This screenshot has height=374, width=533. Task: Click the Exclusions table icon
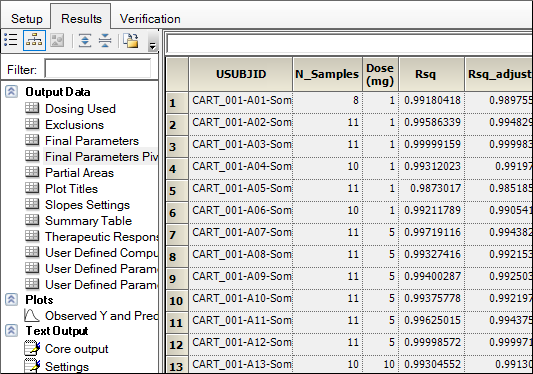pos(32,124)
